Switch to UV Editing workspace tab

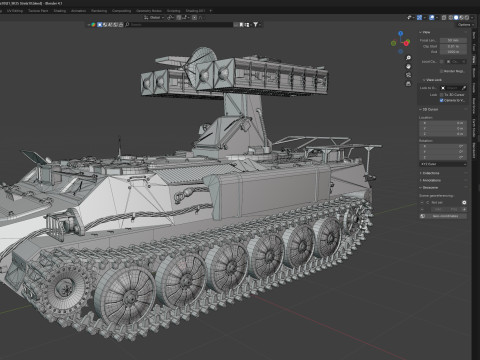(15, 11)
